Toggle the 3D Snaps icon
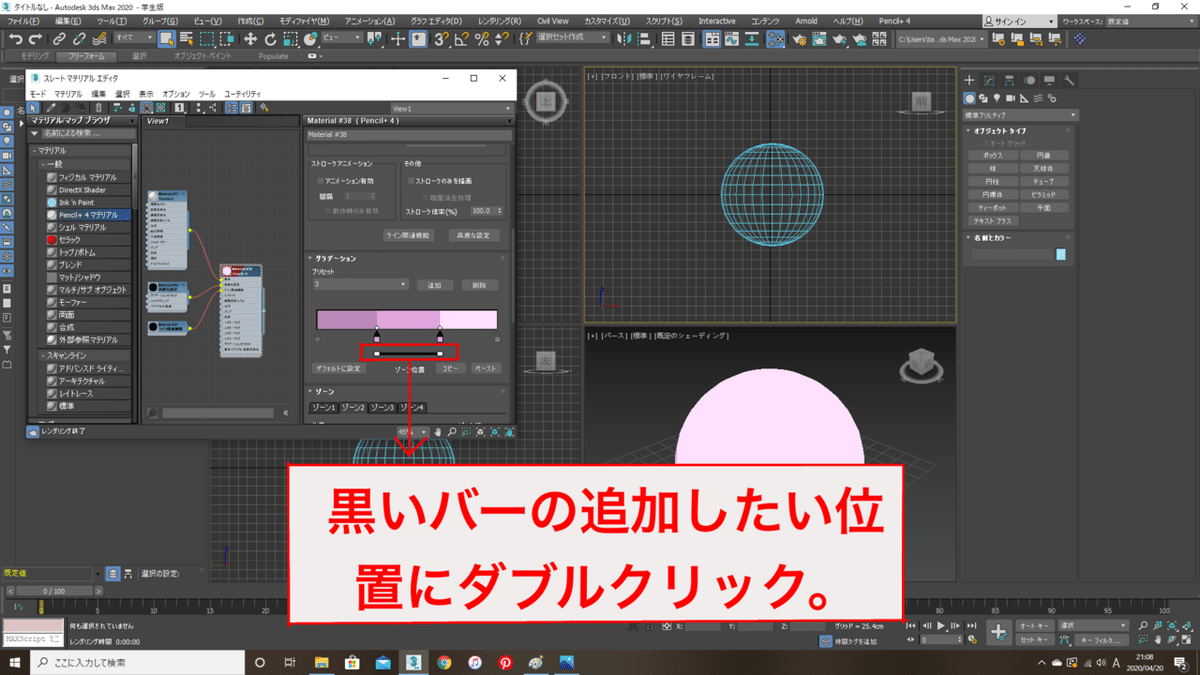Image resolution: width=1200 pixels, height=675 pixels. (x=441, y=39)
